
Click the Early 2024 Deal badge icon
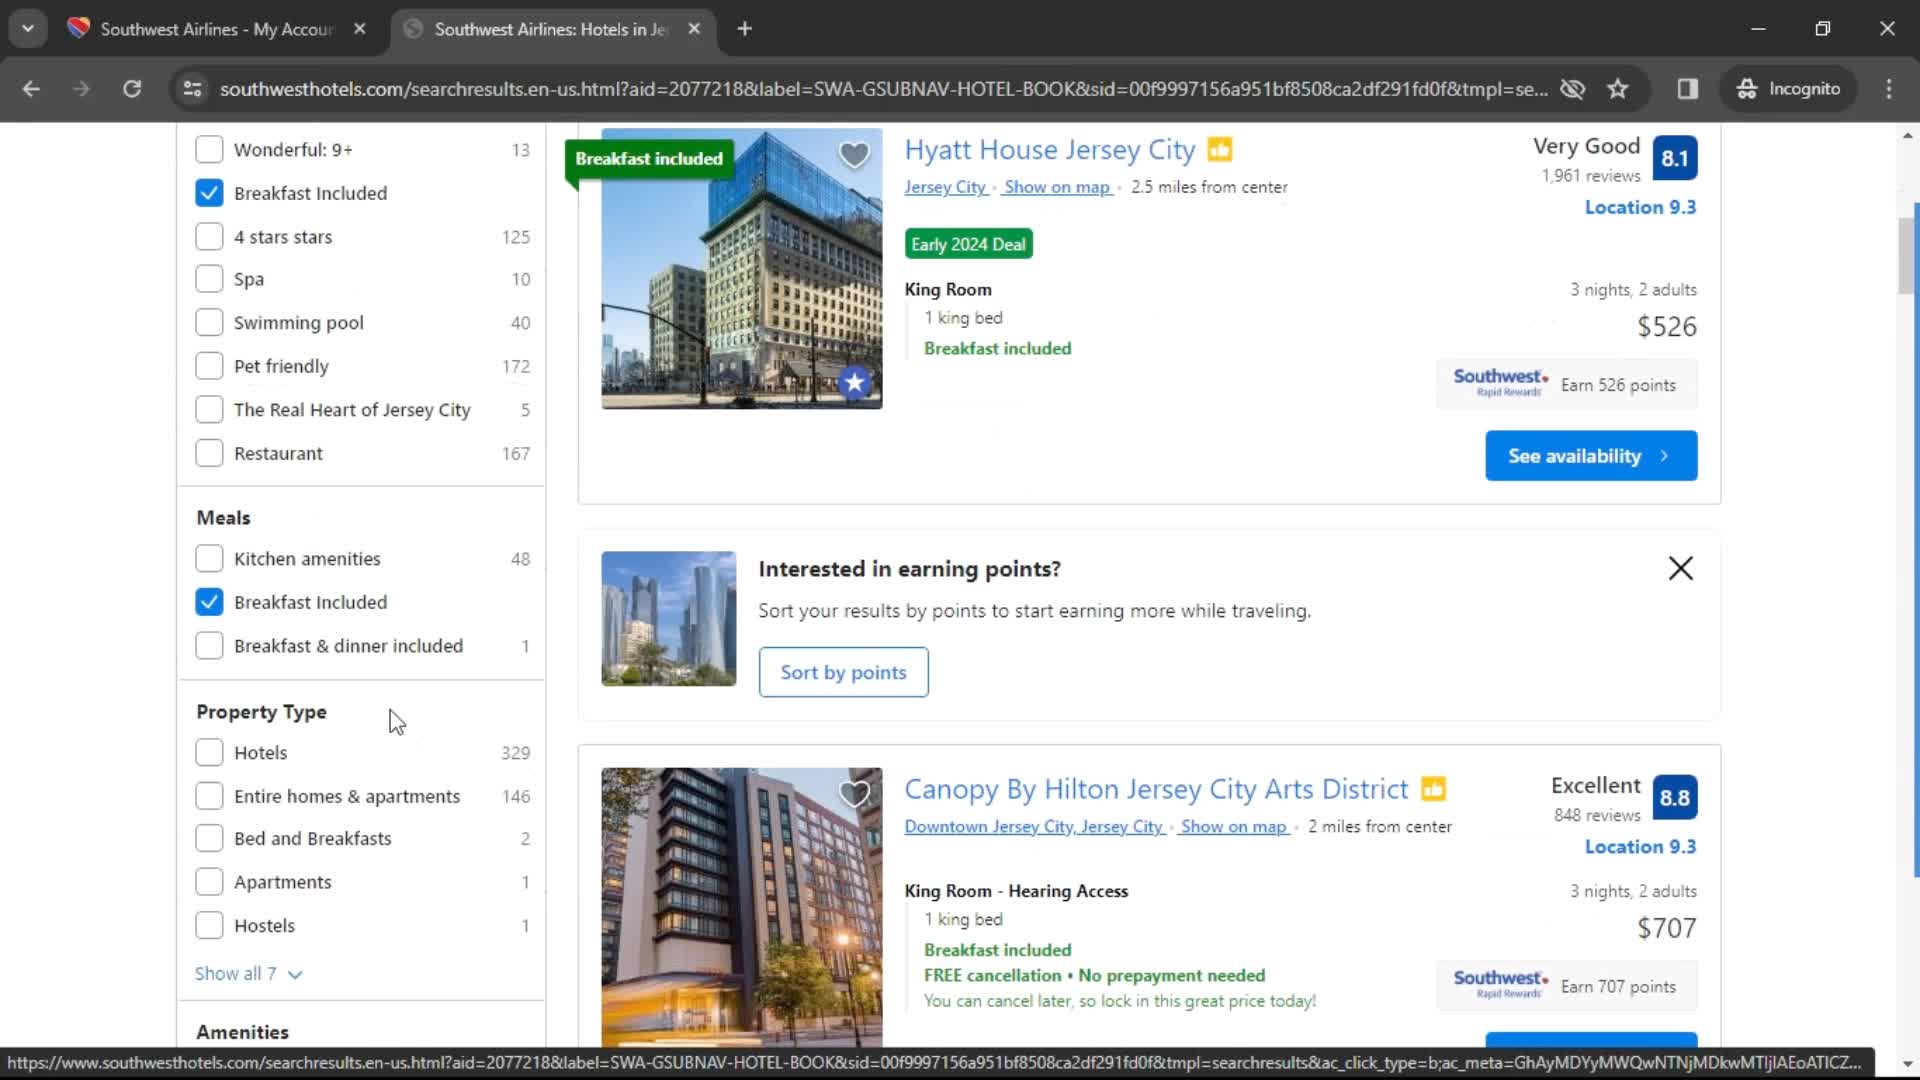coord(969,243)
